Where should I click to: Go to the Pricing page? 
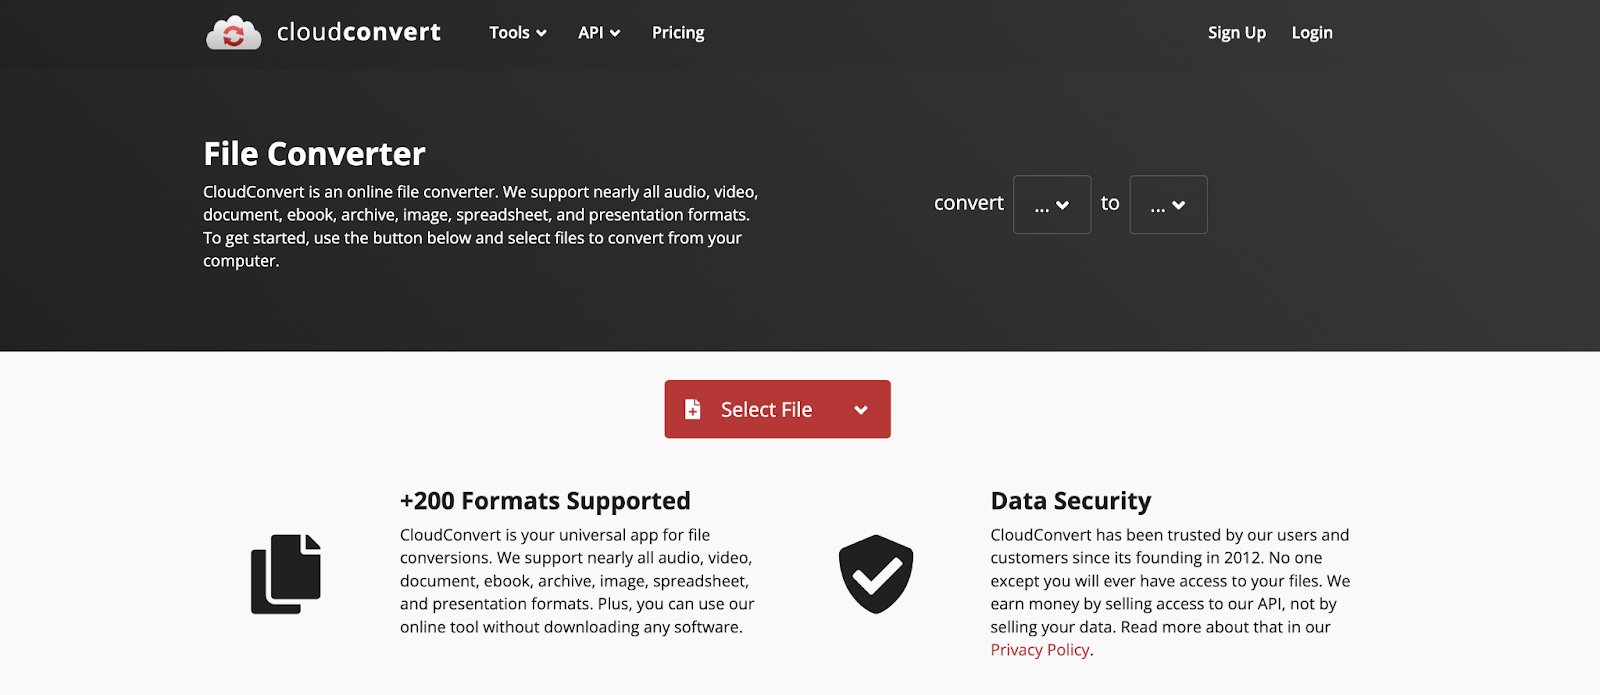678,33
